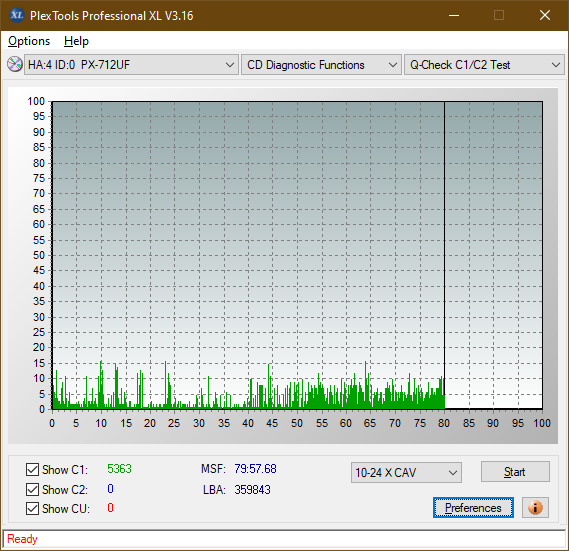Viewport: 569px width, 551px height.
Task: Open the Options menu
Action: pyautogui.click(x=29, y=41)
